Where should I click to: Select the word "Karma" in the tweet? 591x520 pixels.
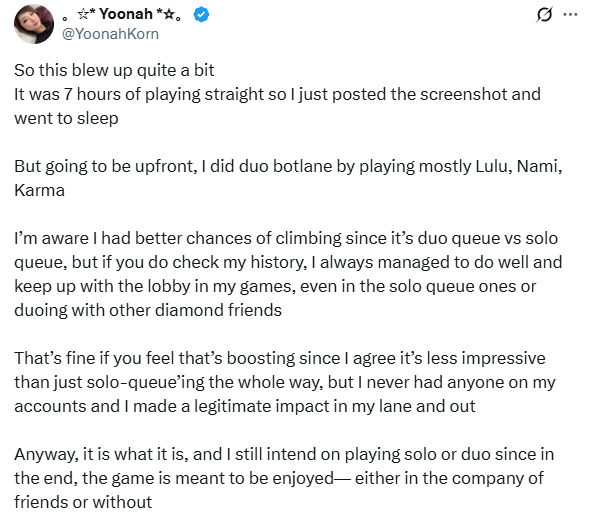(x=40, y=191)
